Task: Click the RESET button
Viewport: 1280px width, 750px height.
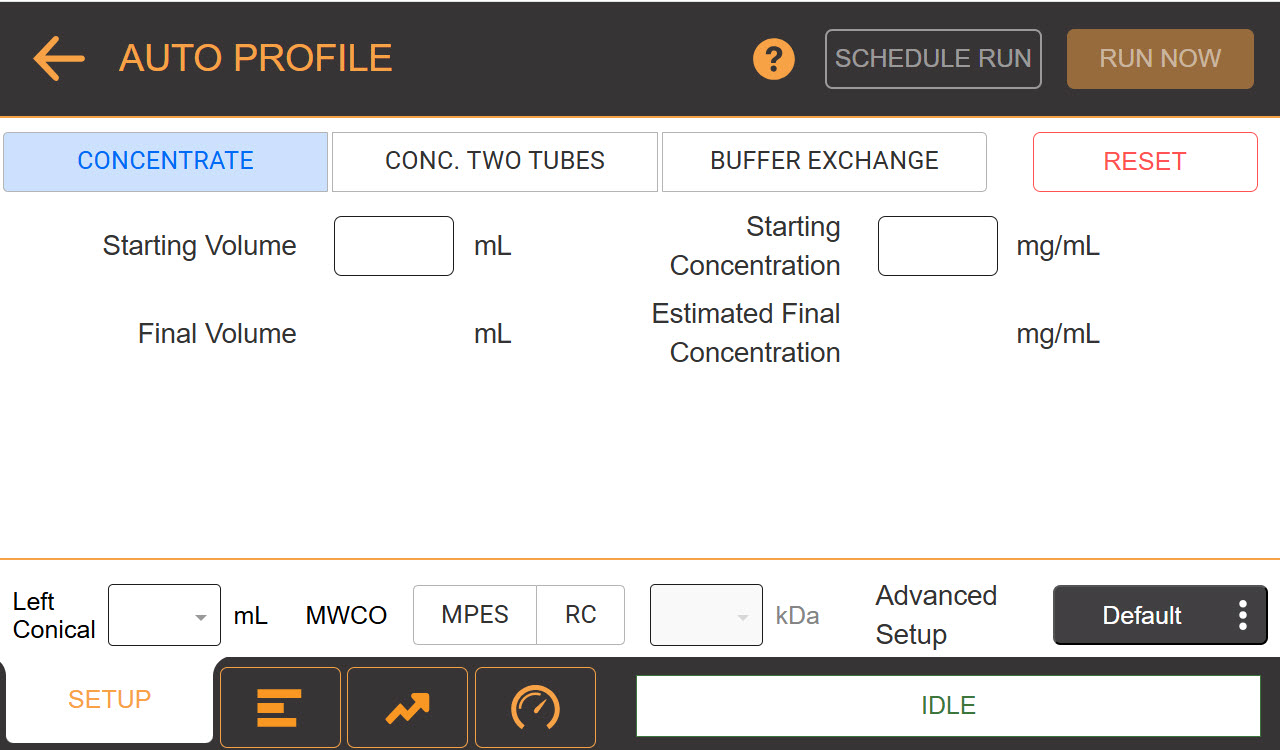Action: click(x=1145, y=161)
